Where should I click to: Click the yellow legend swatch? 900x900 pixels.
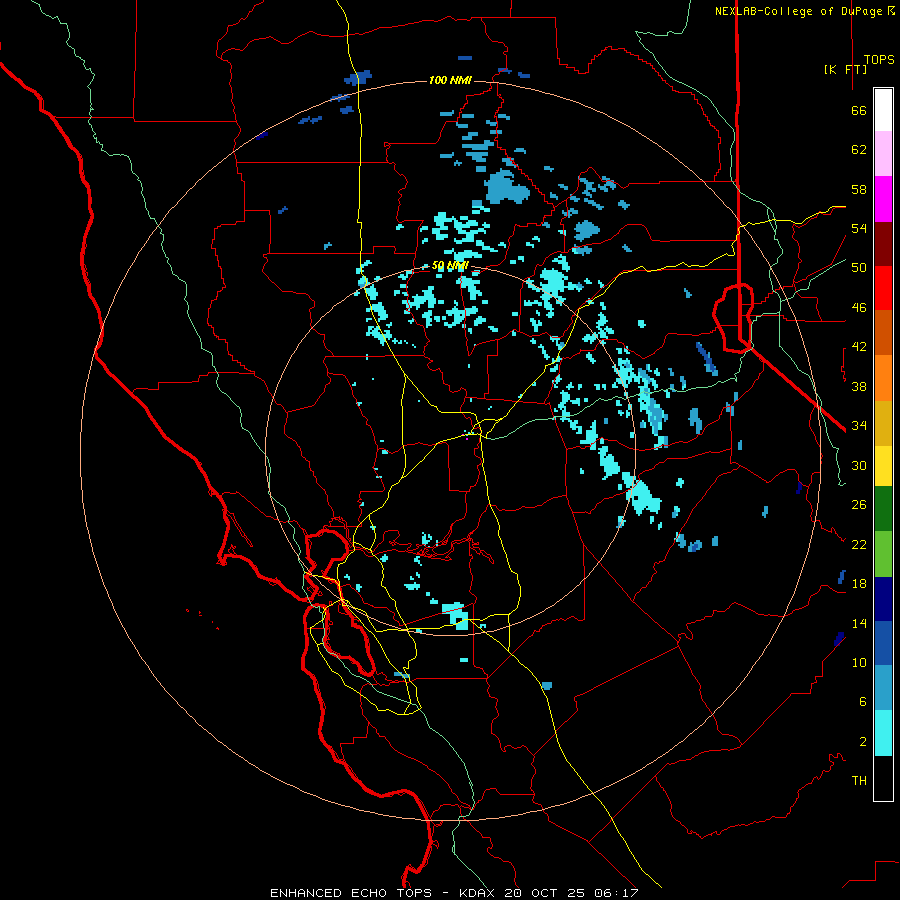(x=883, y=466)
